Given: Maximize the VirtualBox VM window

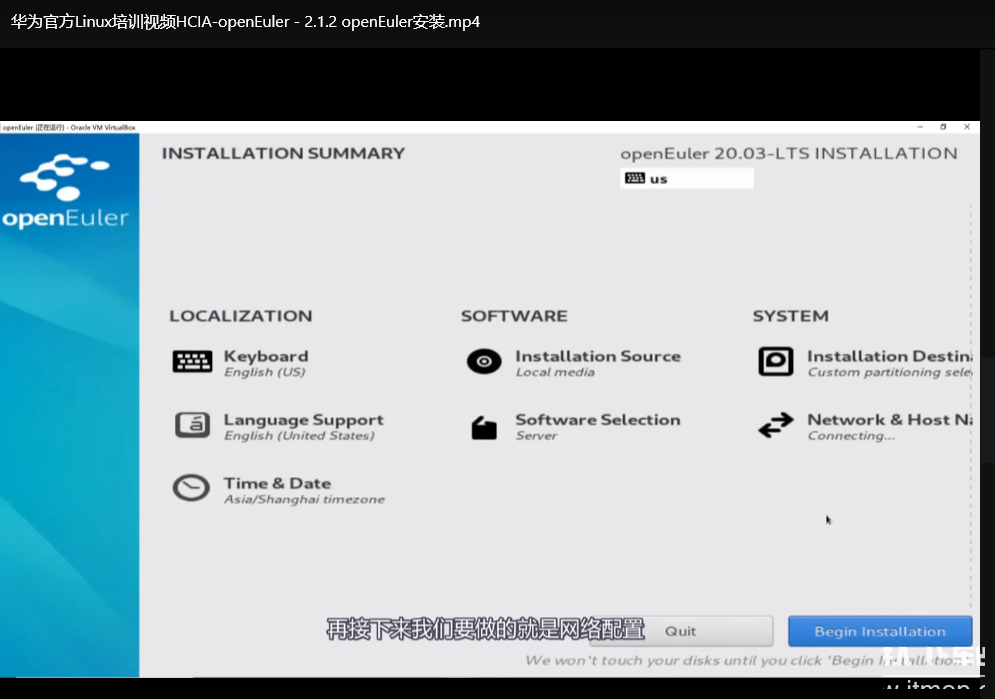Looking at the screenshot, I should [x=943, y=127].
